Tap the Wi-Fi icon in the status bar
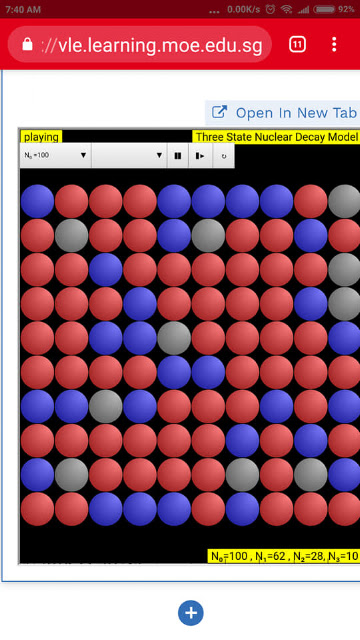 click(287, 9)
